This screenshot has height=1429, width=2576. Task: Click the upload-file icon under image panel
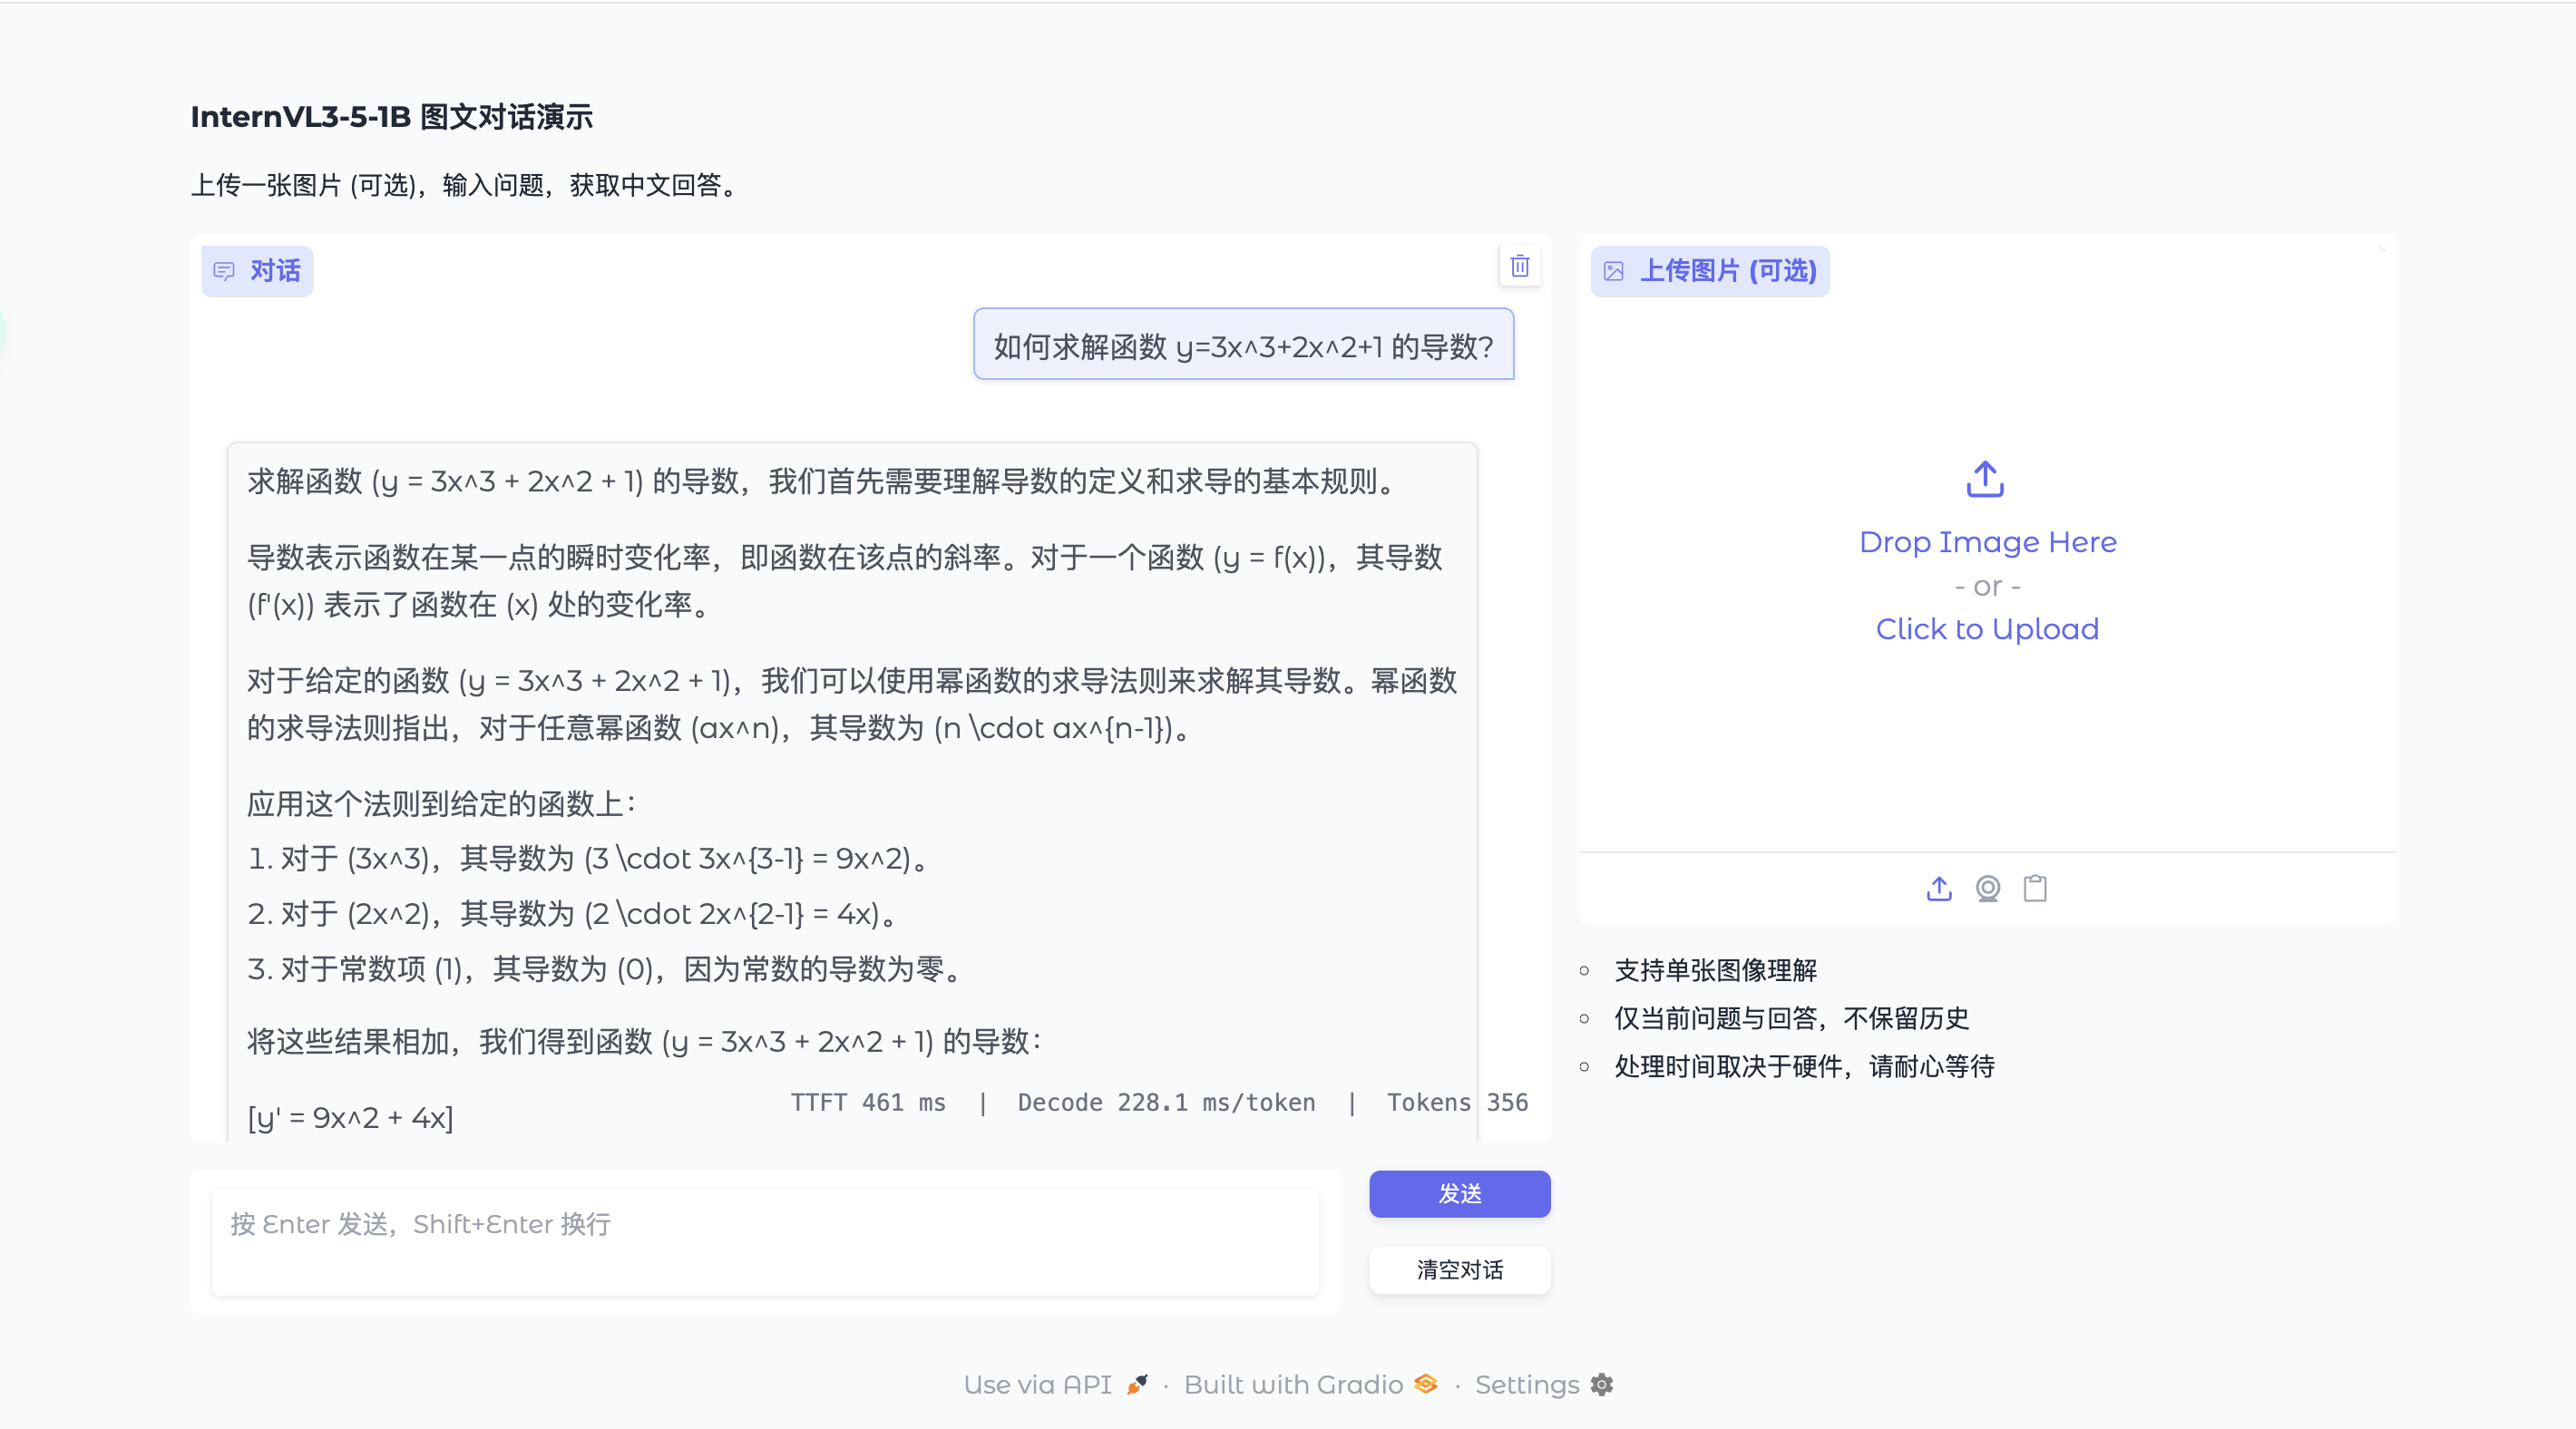coord(1939,888)
